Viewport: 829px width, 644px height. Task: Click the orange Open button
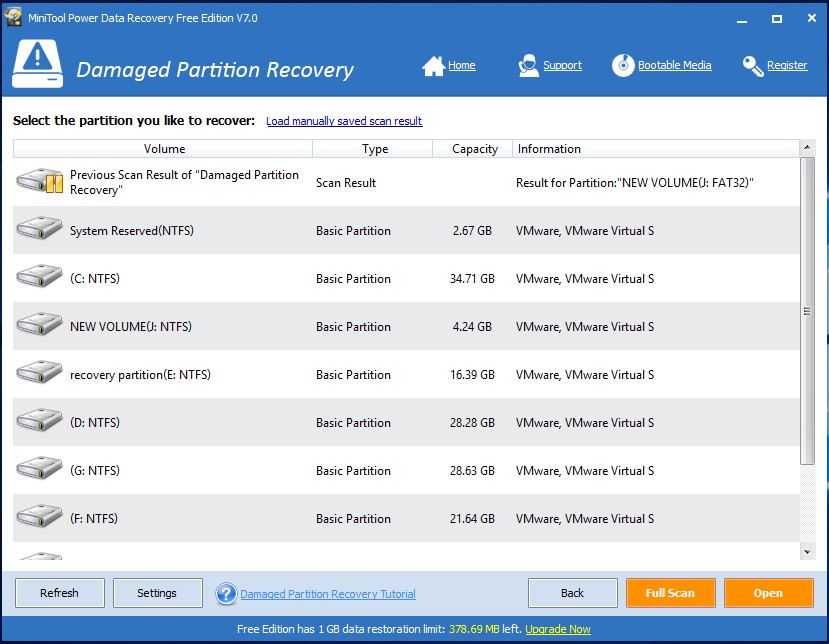click(x=768, y=593)
